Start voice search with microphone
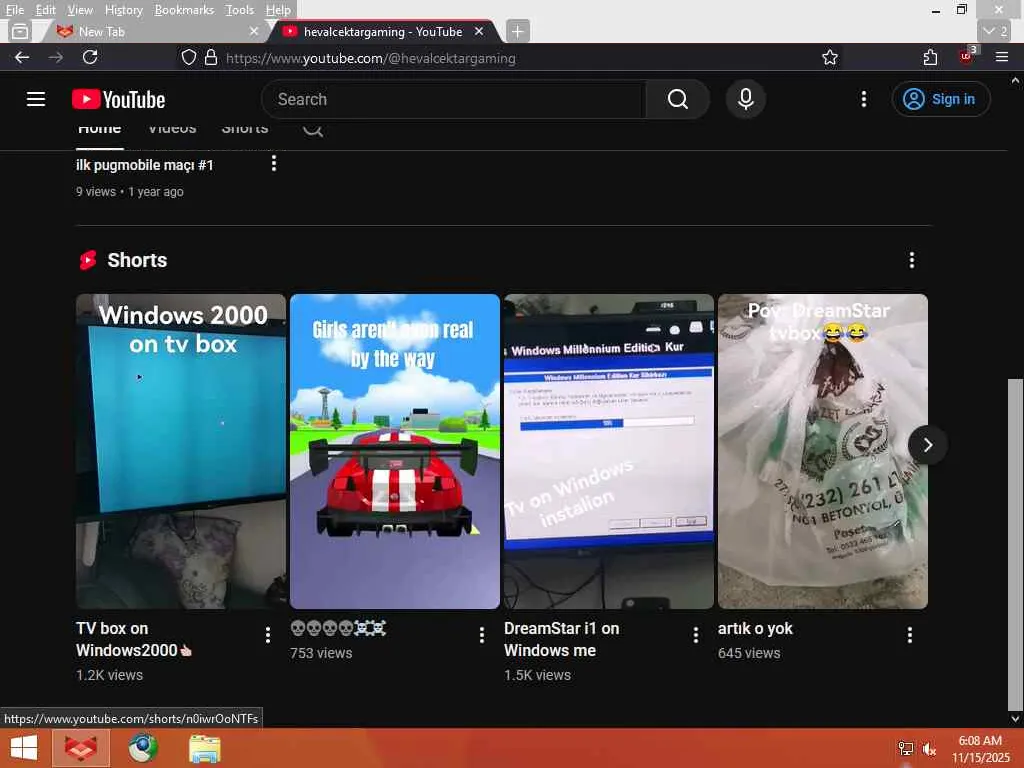This screenshot has width=1024, height=768. (745, 99)
